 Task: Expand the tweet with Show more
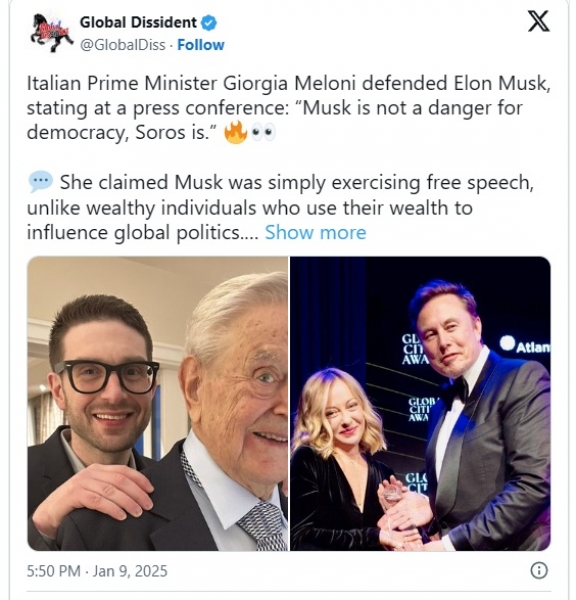[315, 233]
